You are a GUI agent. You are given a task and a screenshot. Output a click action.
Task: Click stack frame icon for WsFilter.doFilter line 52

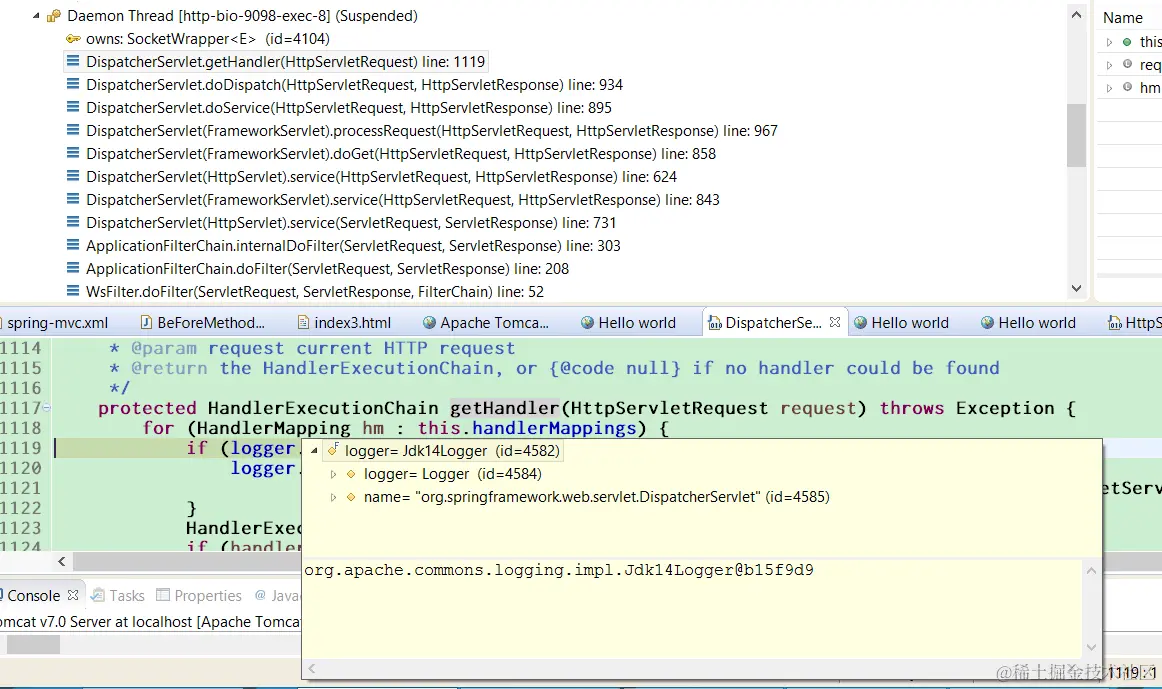point(73,291)
